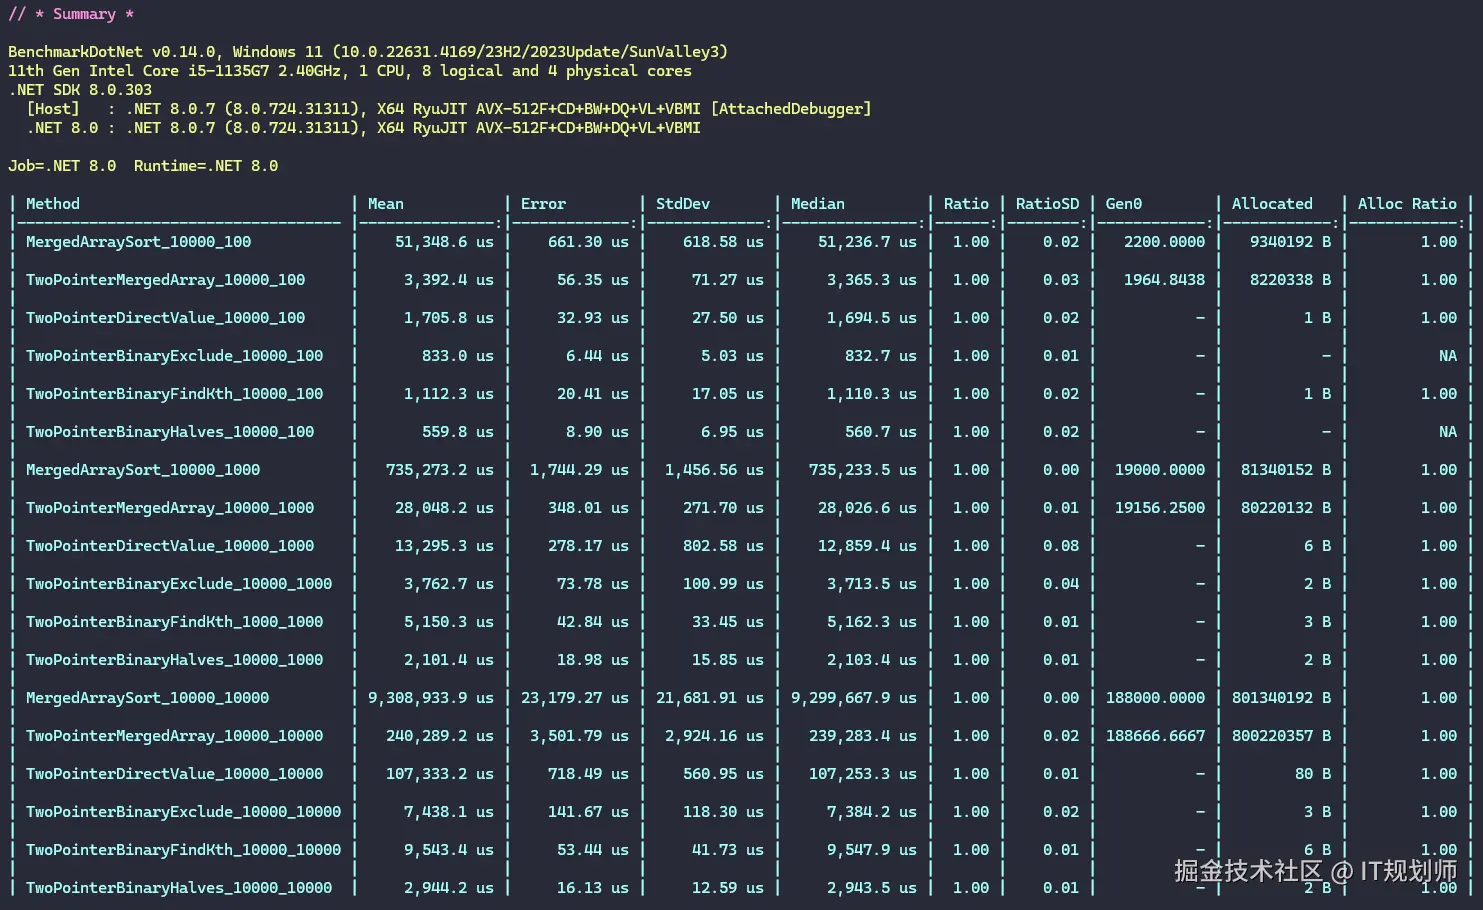This screenshot has height=910, width=1483.
Task: Click the "11th Gen Intel Core i5-1135G7" line
Action: 350,71
